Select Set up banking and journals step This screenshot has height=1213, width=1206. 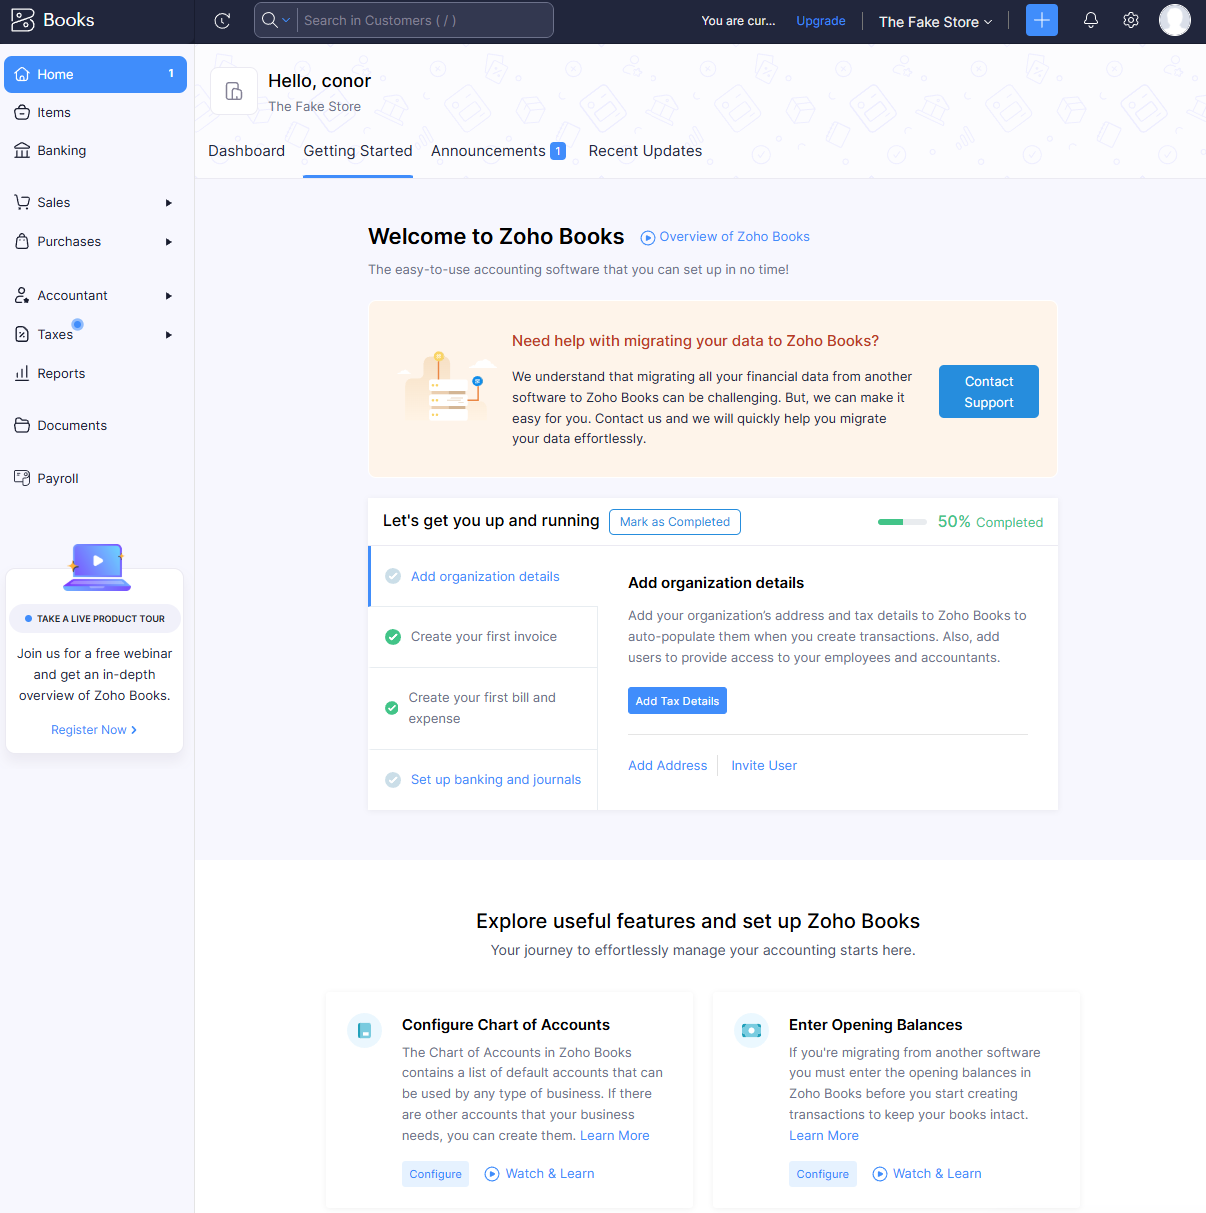[483, 779]
